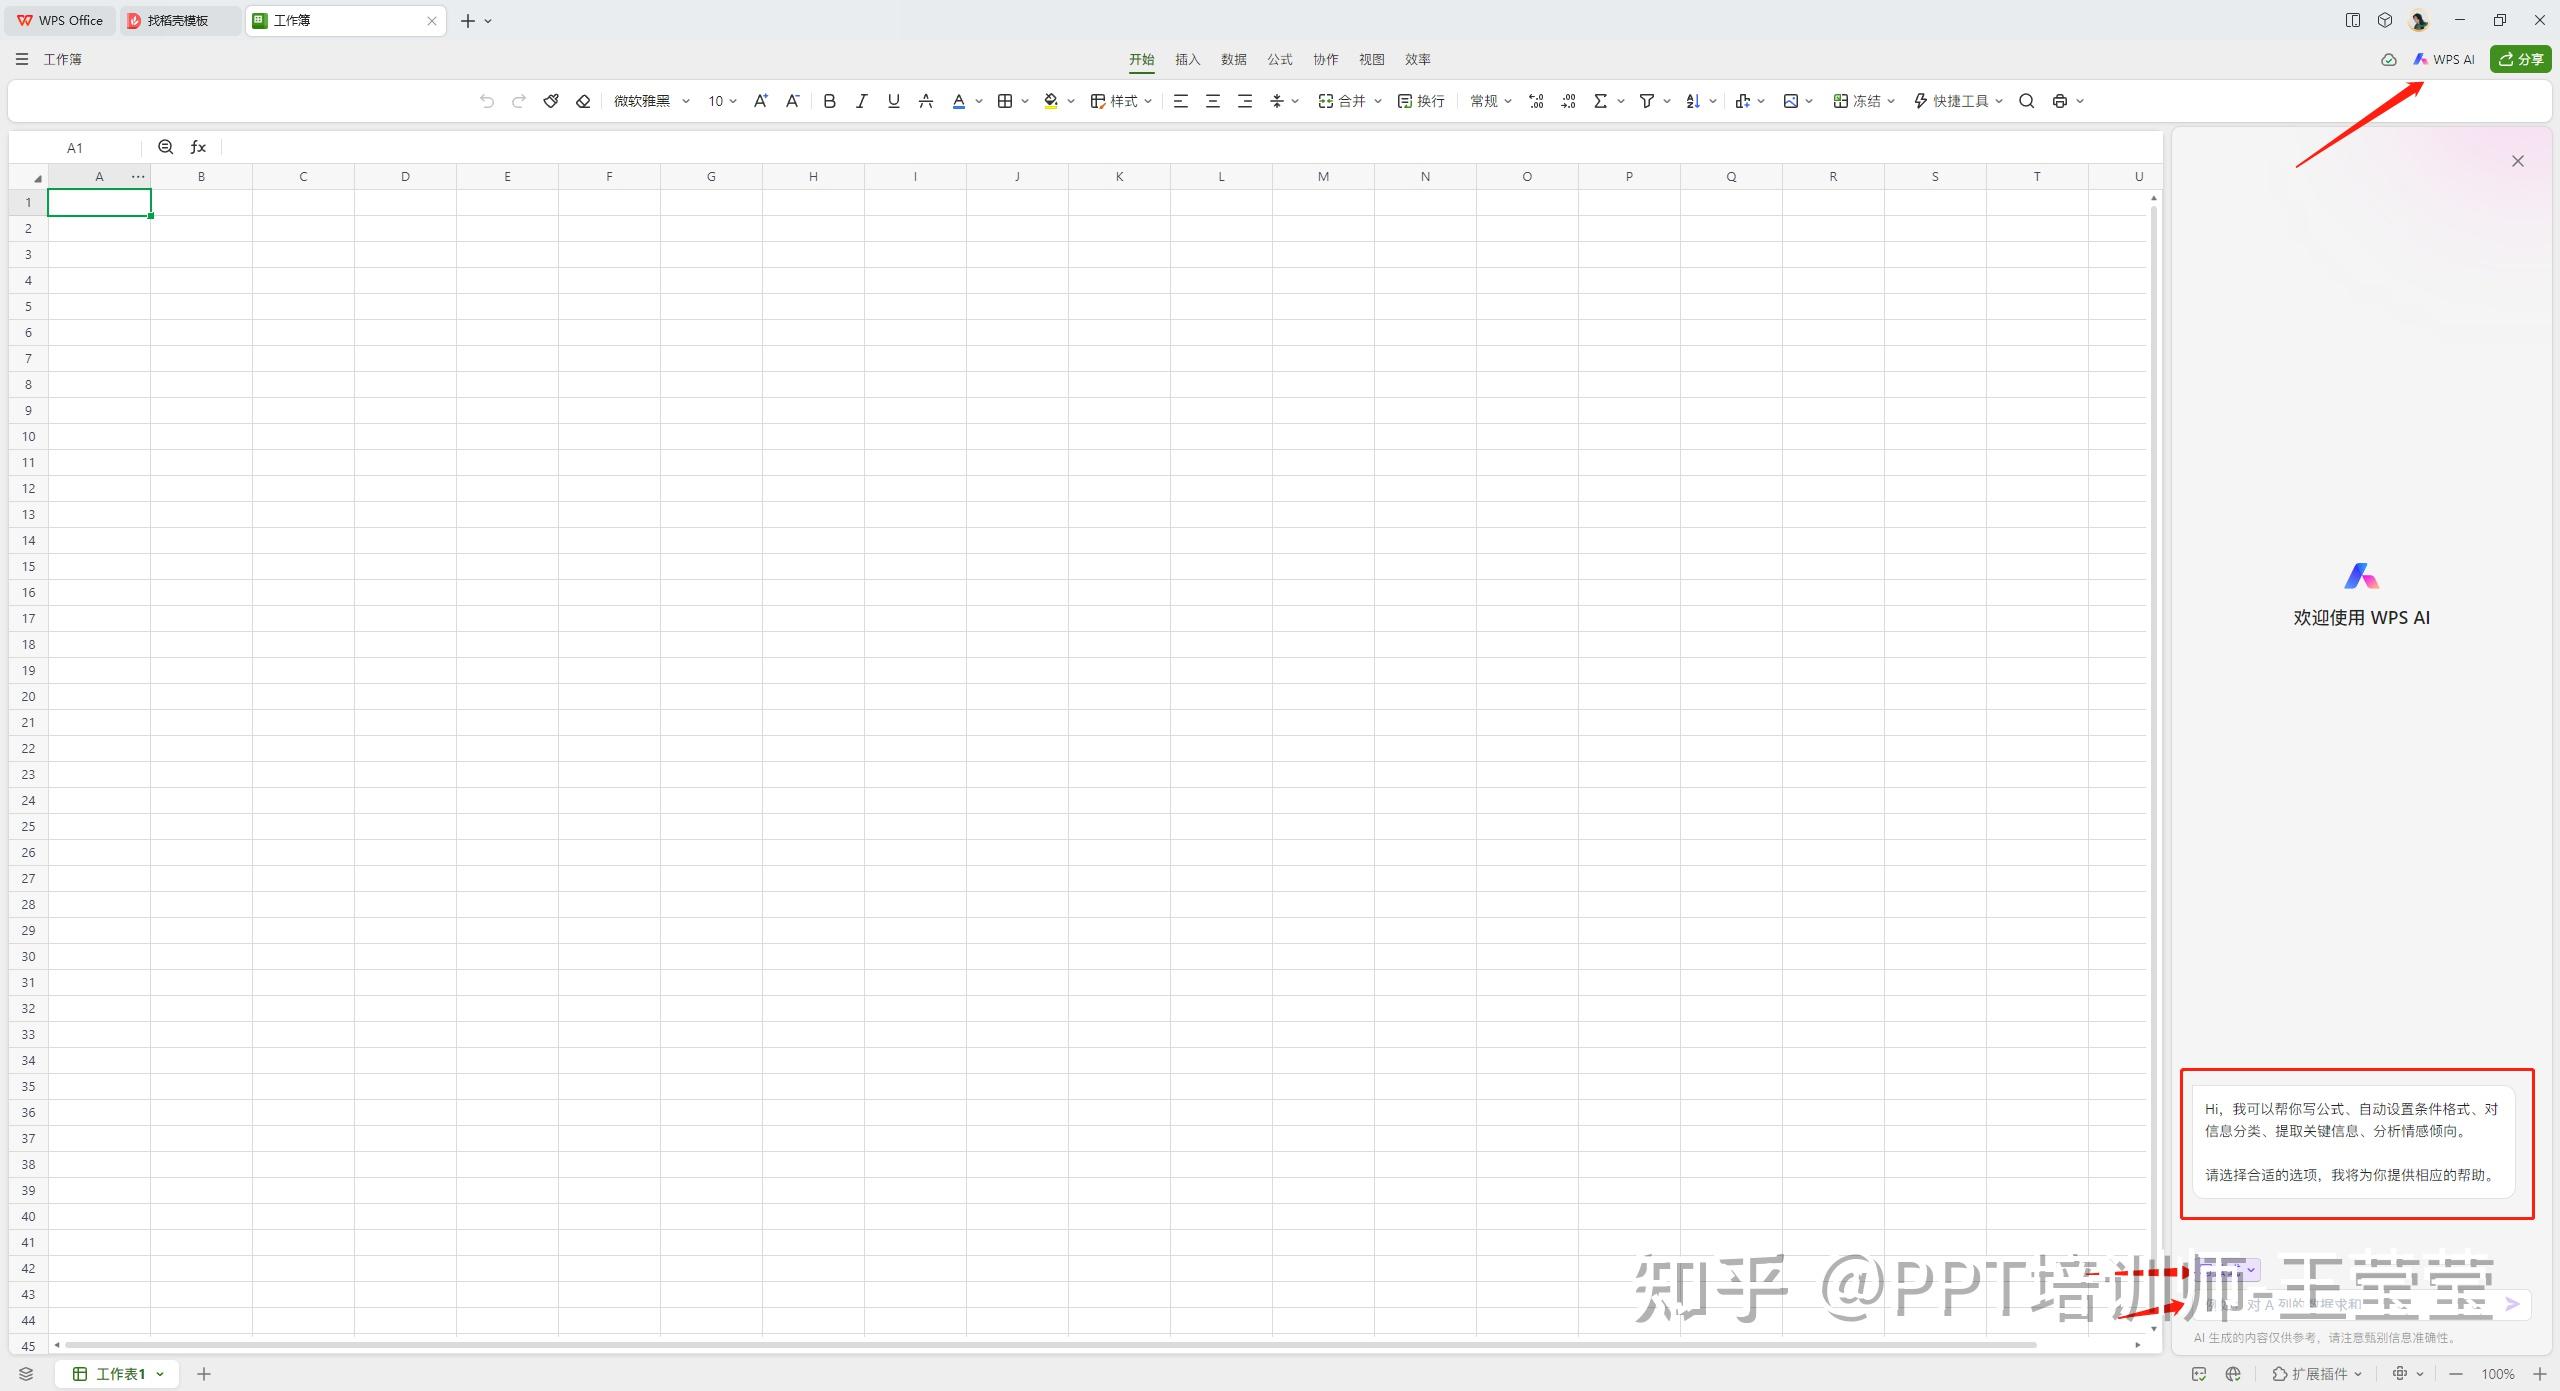The width and height of the screenshot is (2560, 1391).
Task: Click the green 分享 button
Action: pos(2521,60)
